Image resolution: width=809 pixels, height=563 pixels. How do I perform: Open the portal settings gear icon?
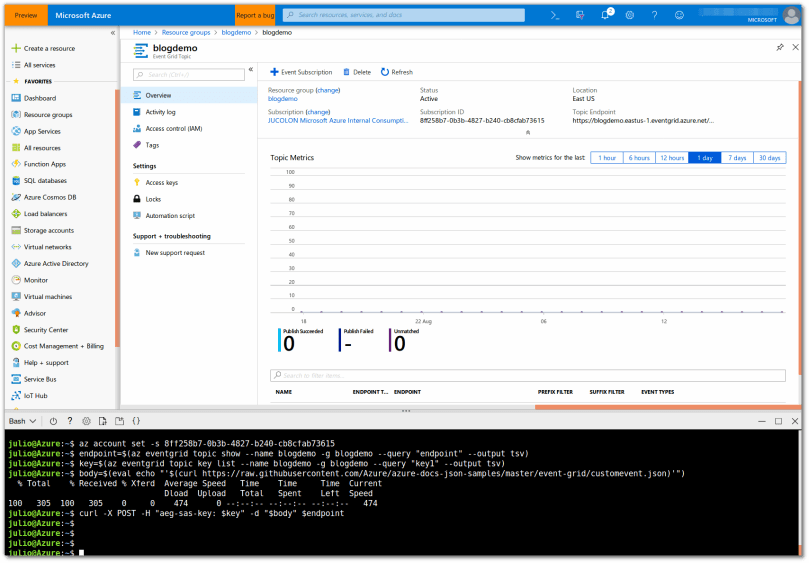click(630, 15)
